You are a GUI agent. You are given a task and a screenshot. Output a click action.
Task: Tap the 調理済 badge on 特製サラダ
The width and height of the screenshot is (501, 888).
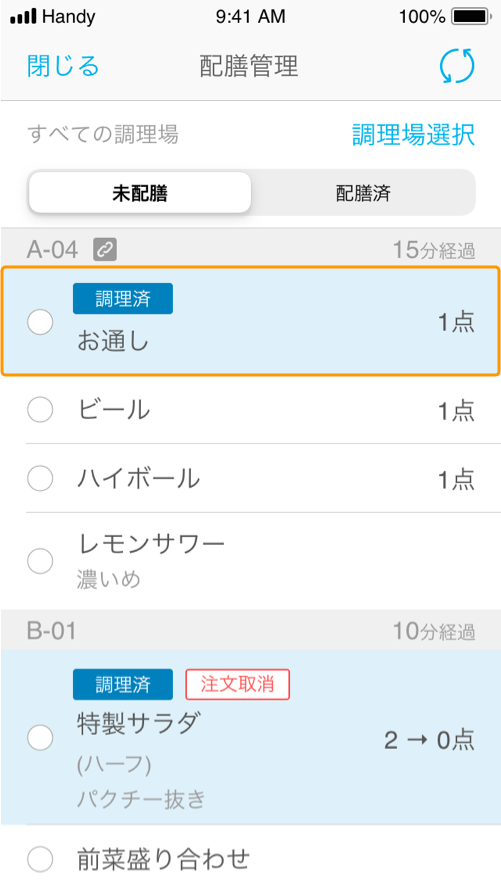pyautogui.click(x=123, y=684)
